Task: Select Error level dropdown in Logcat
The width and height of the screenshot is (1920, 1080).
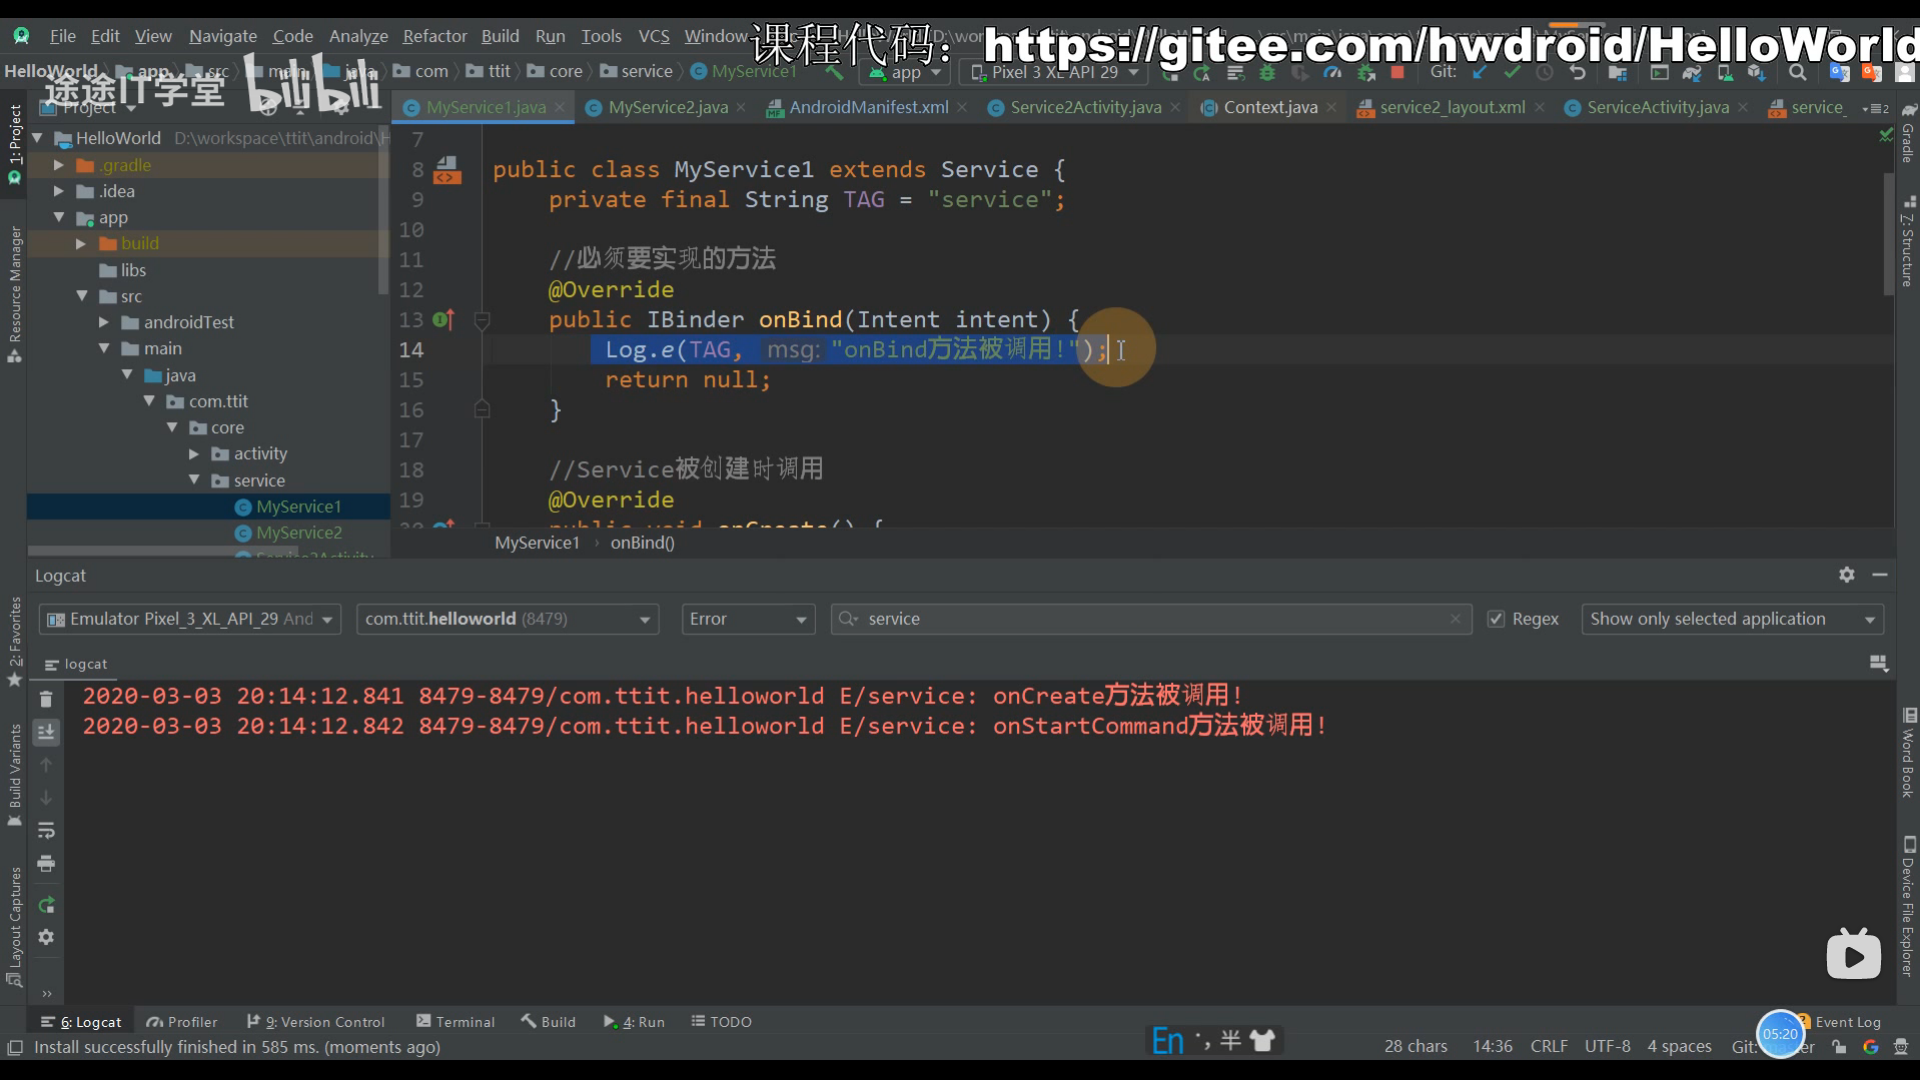Action: [x=746, y=617]
